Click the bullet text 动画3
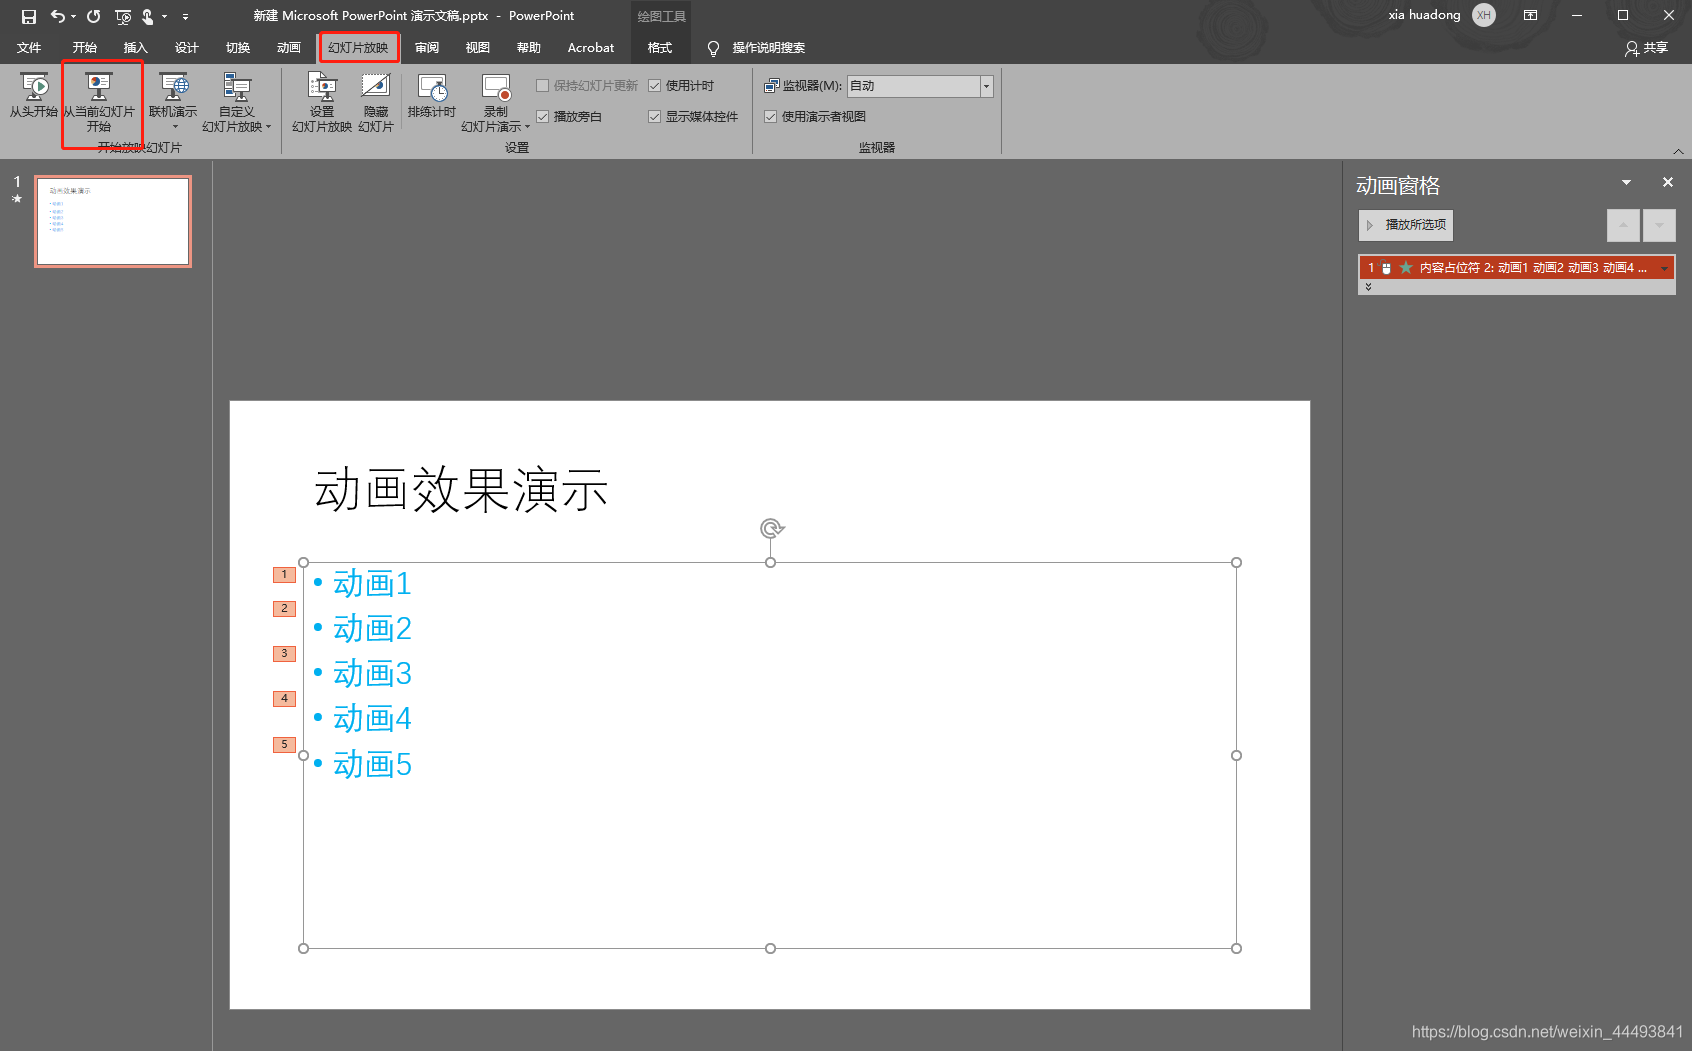Image resolution: width=1692 pixels, height=1051 pixels. (x=372, y=674)
